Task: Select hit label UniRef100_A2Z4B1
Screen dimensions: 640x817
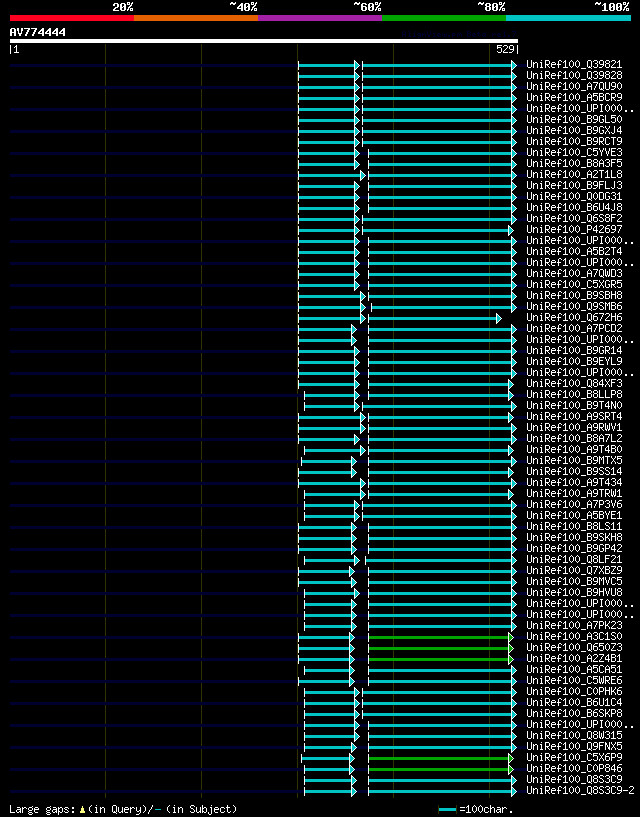Action: pyautogui.click(x=574, y=658)
